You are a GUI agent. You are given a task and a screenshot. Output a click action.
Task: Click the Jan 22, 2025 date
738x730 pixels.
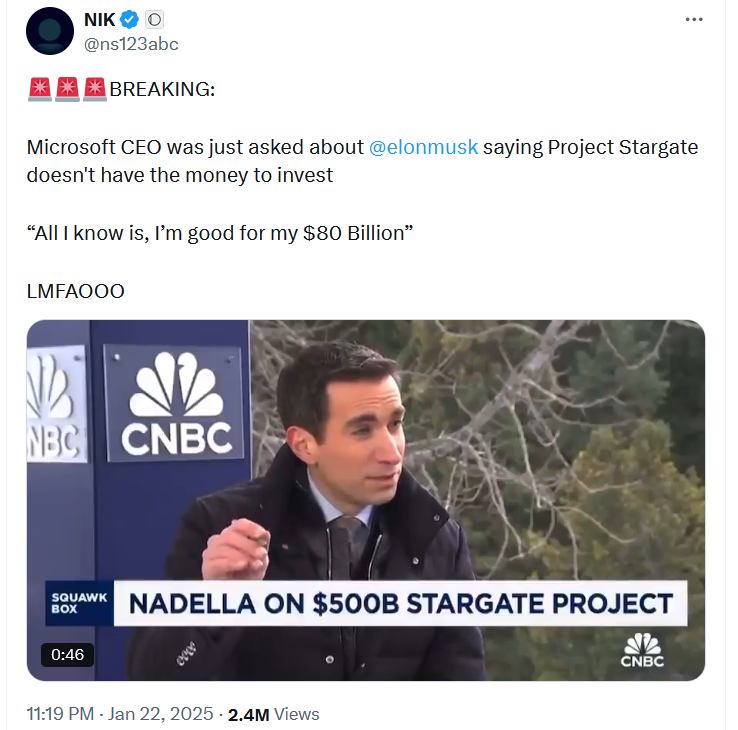161,714
